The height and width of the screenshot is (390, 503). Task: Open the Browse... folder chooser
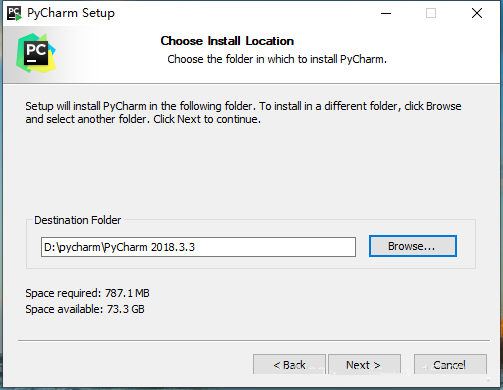tap(413, 246)
